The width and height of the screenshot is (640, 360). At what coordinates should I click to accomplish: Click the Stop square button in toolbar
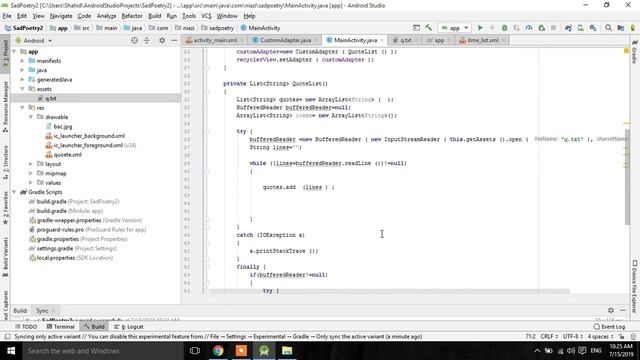pos(553,28)
